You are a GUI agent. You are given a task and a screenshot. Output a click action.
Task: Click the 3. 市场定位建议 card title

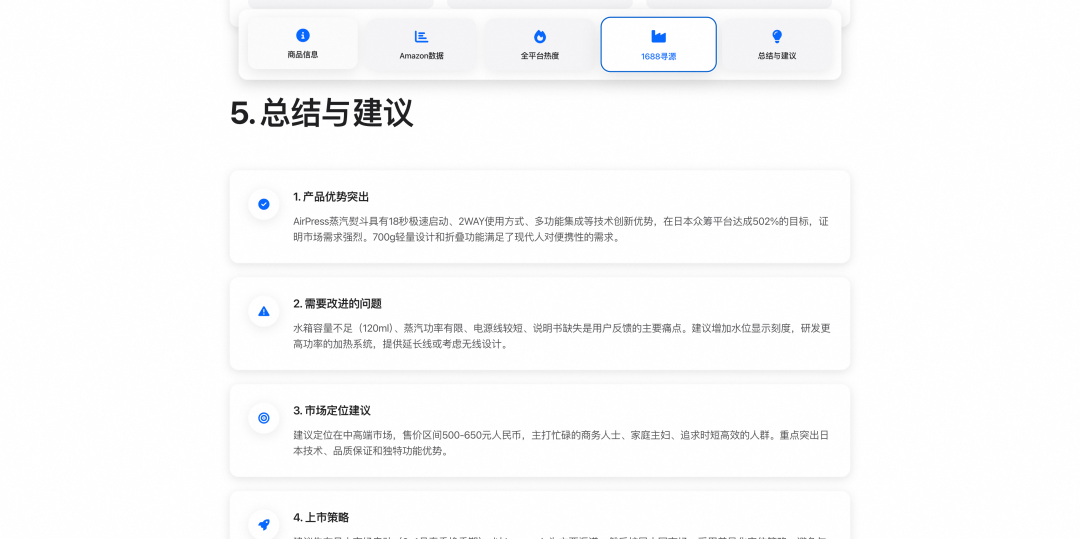[x=332, y=411]
